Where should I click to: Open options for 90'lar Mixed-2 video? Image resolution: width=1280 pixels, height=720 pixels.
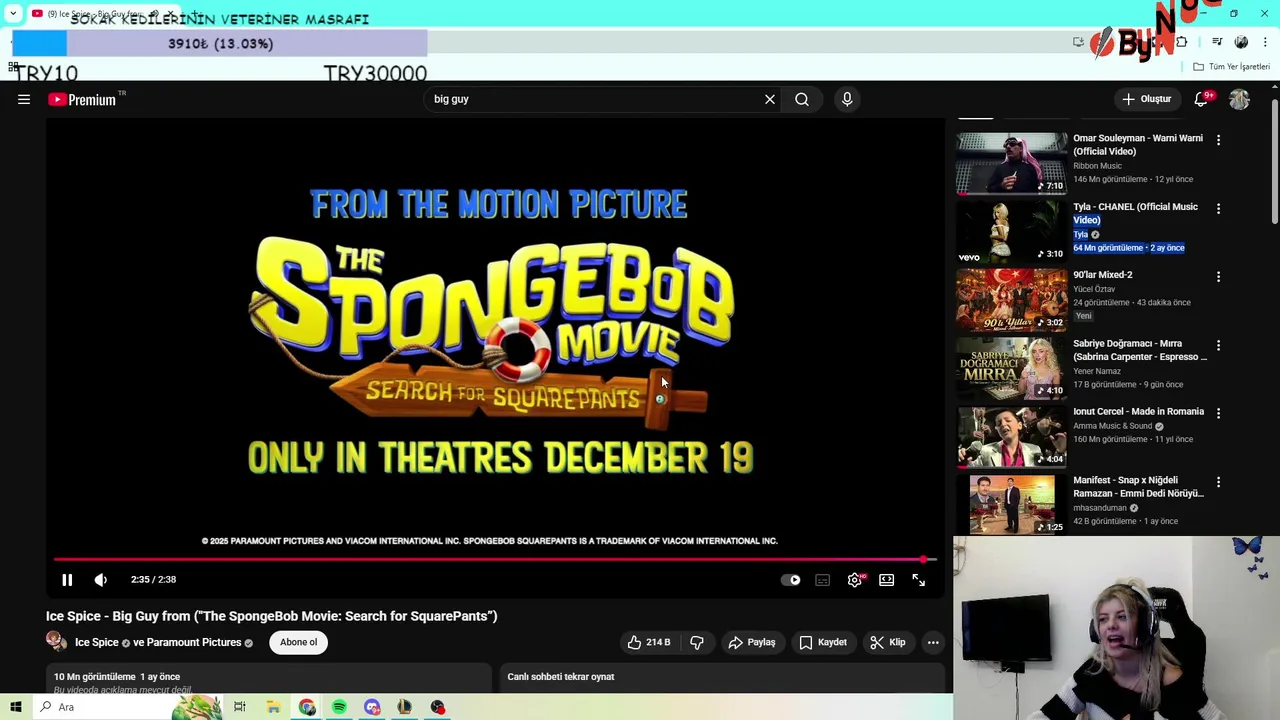(x=1218, y=277)
